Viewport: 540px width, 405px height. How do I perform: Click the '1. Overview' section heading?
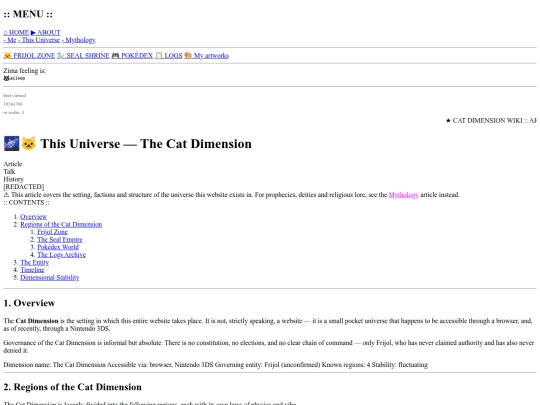point(29,303)
